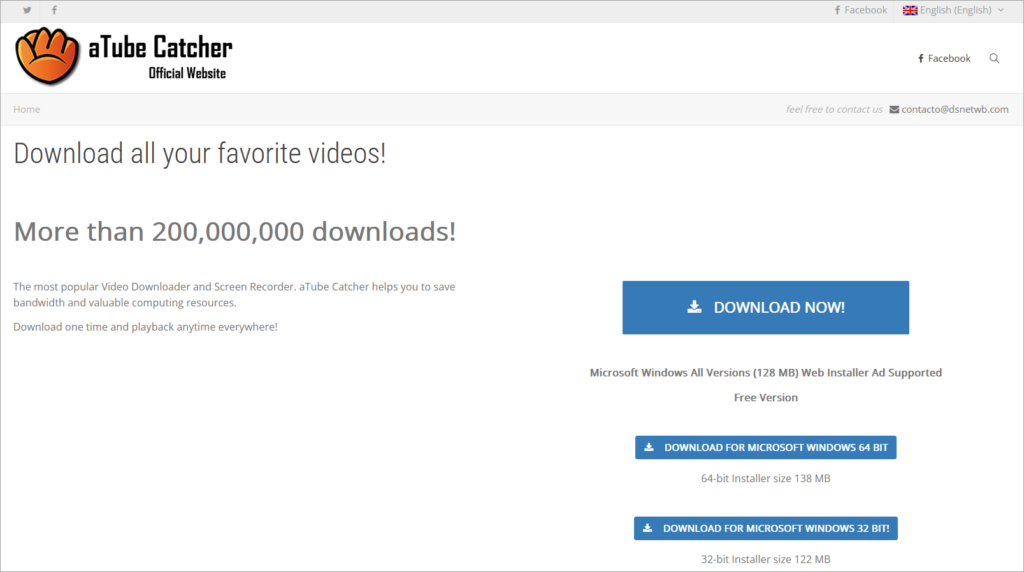Screen dimensions: 1024x572
Task: Open the Twitter icon in top bar
Action: (27, 10)
